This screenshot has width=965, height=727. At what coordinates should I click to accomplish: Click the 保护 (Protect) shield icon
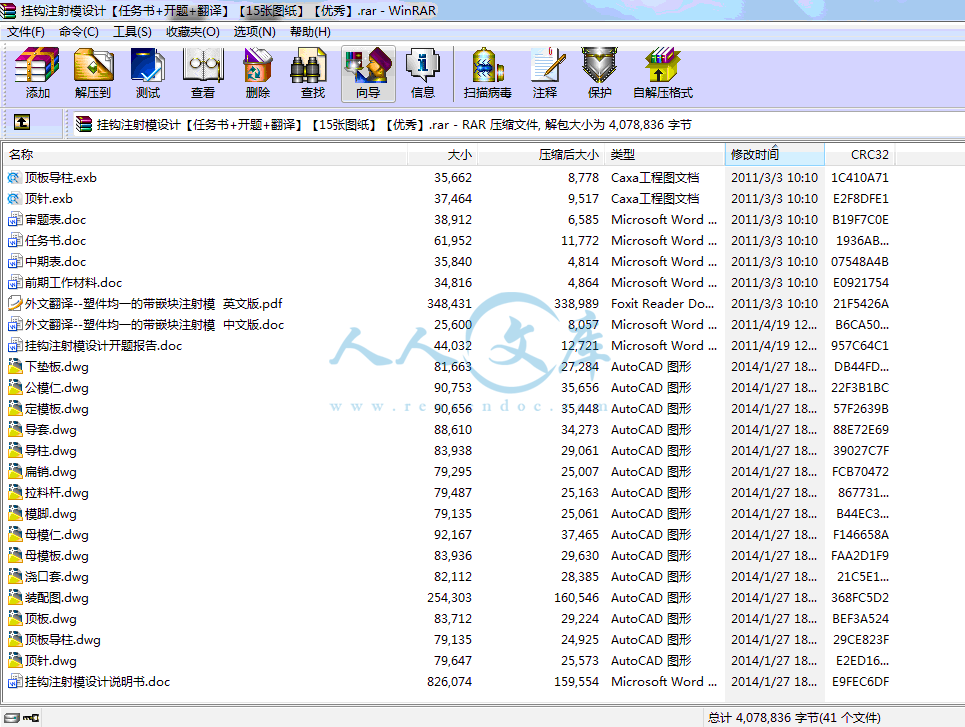599,66
